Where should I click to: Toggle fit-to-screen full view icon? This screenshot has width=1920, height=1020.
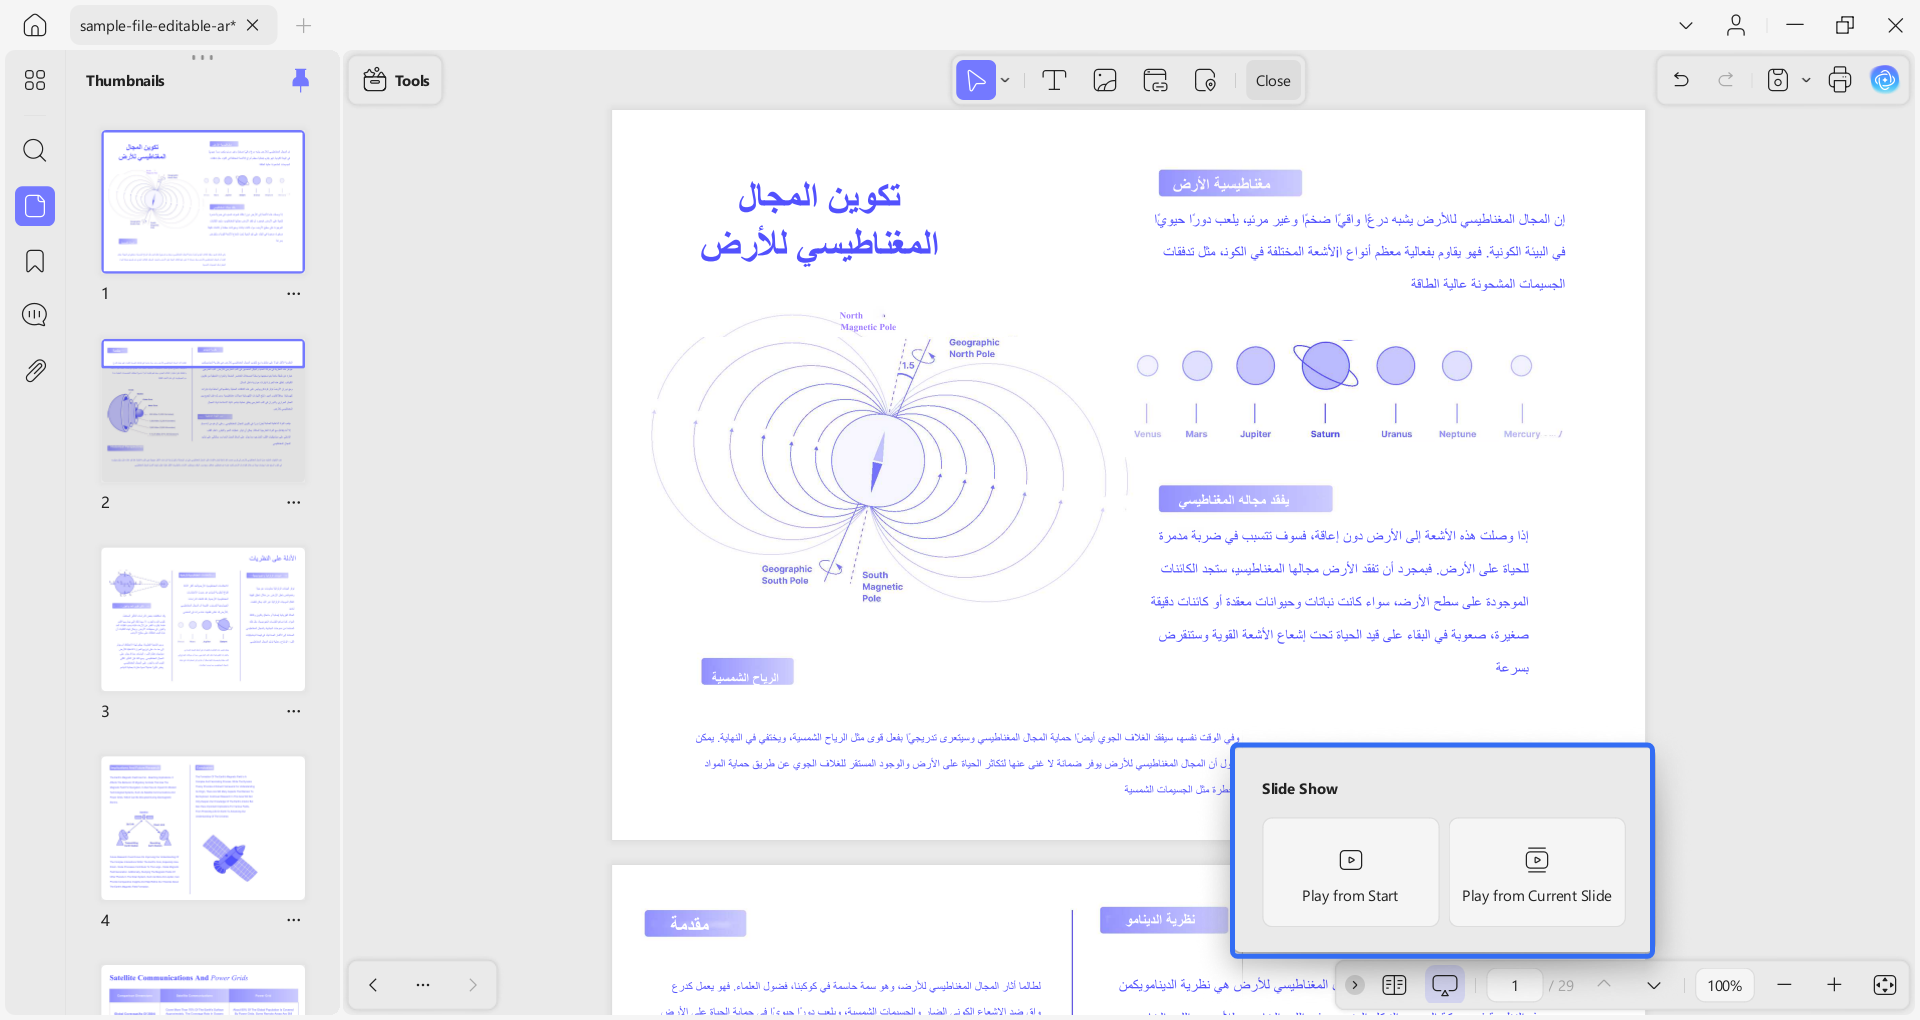tap(1885, 985)
